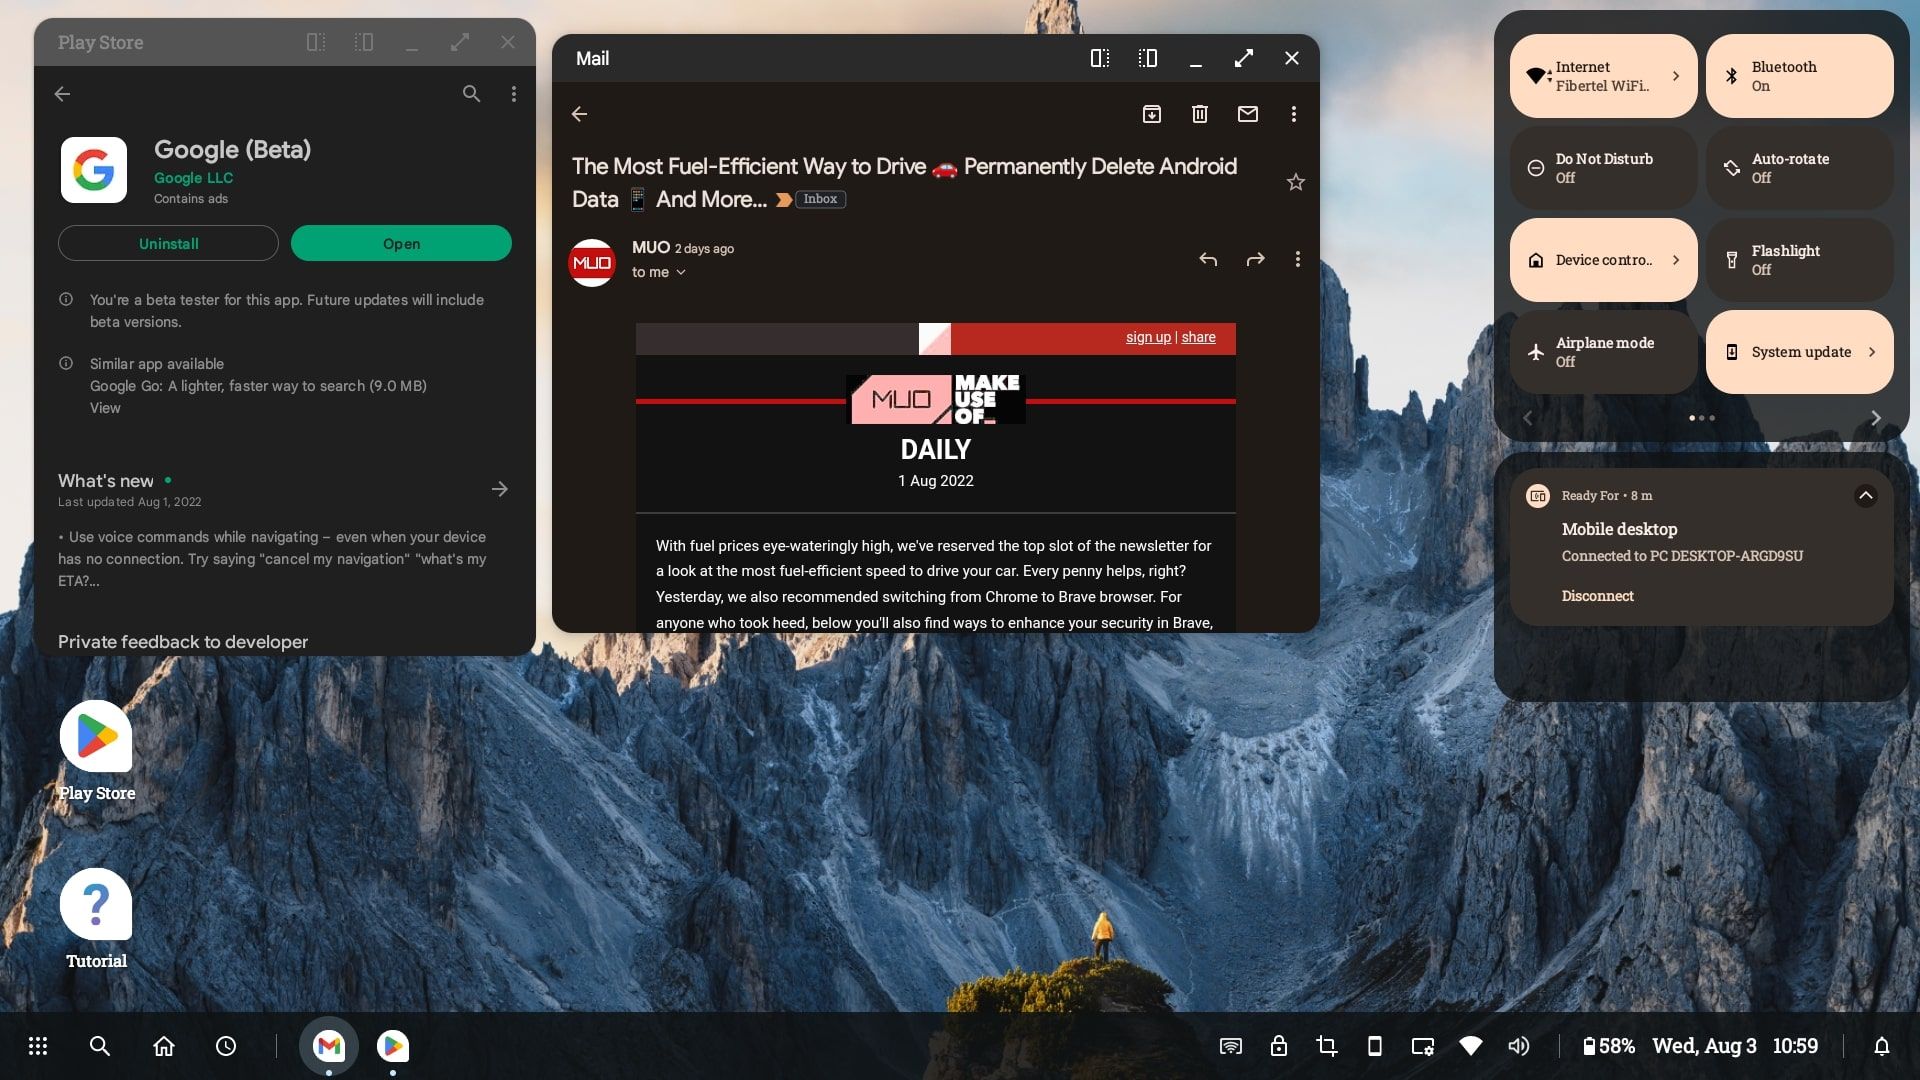Click the sign up link in newsletter
This screenshot has width=1920, height=1080.
pos(1146,336)
